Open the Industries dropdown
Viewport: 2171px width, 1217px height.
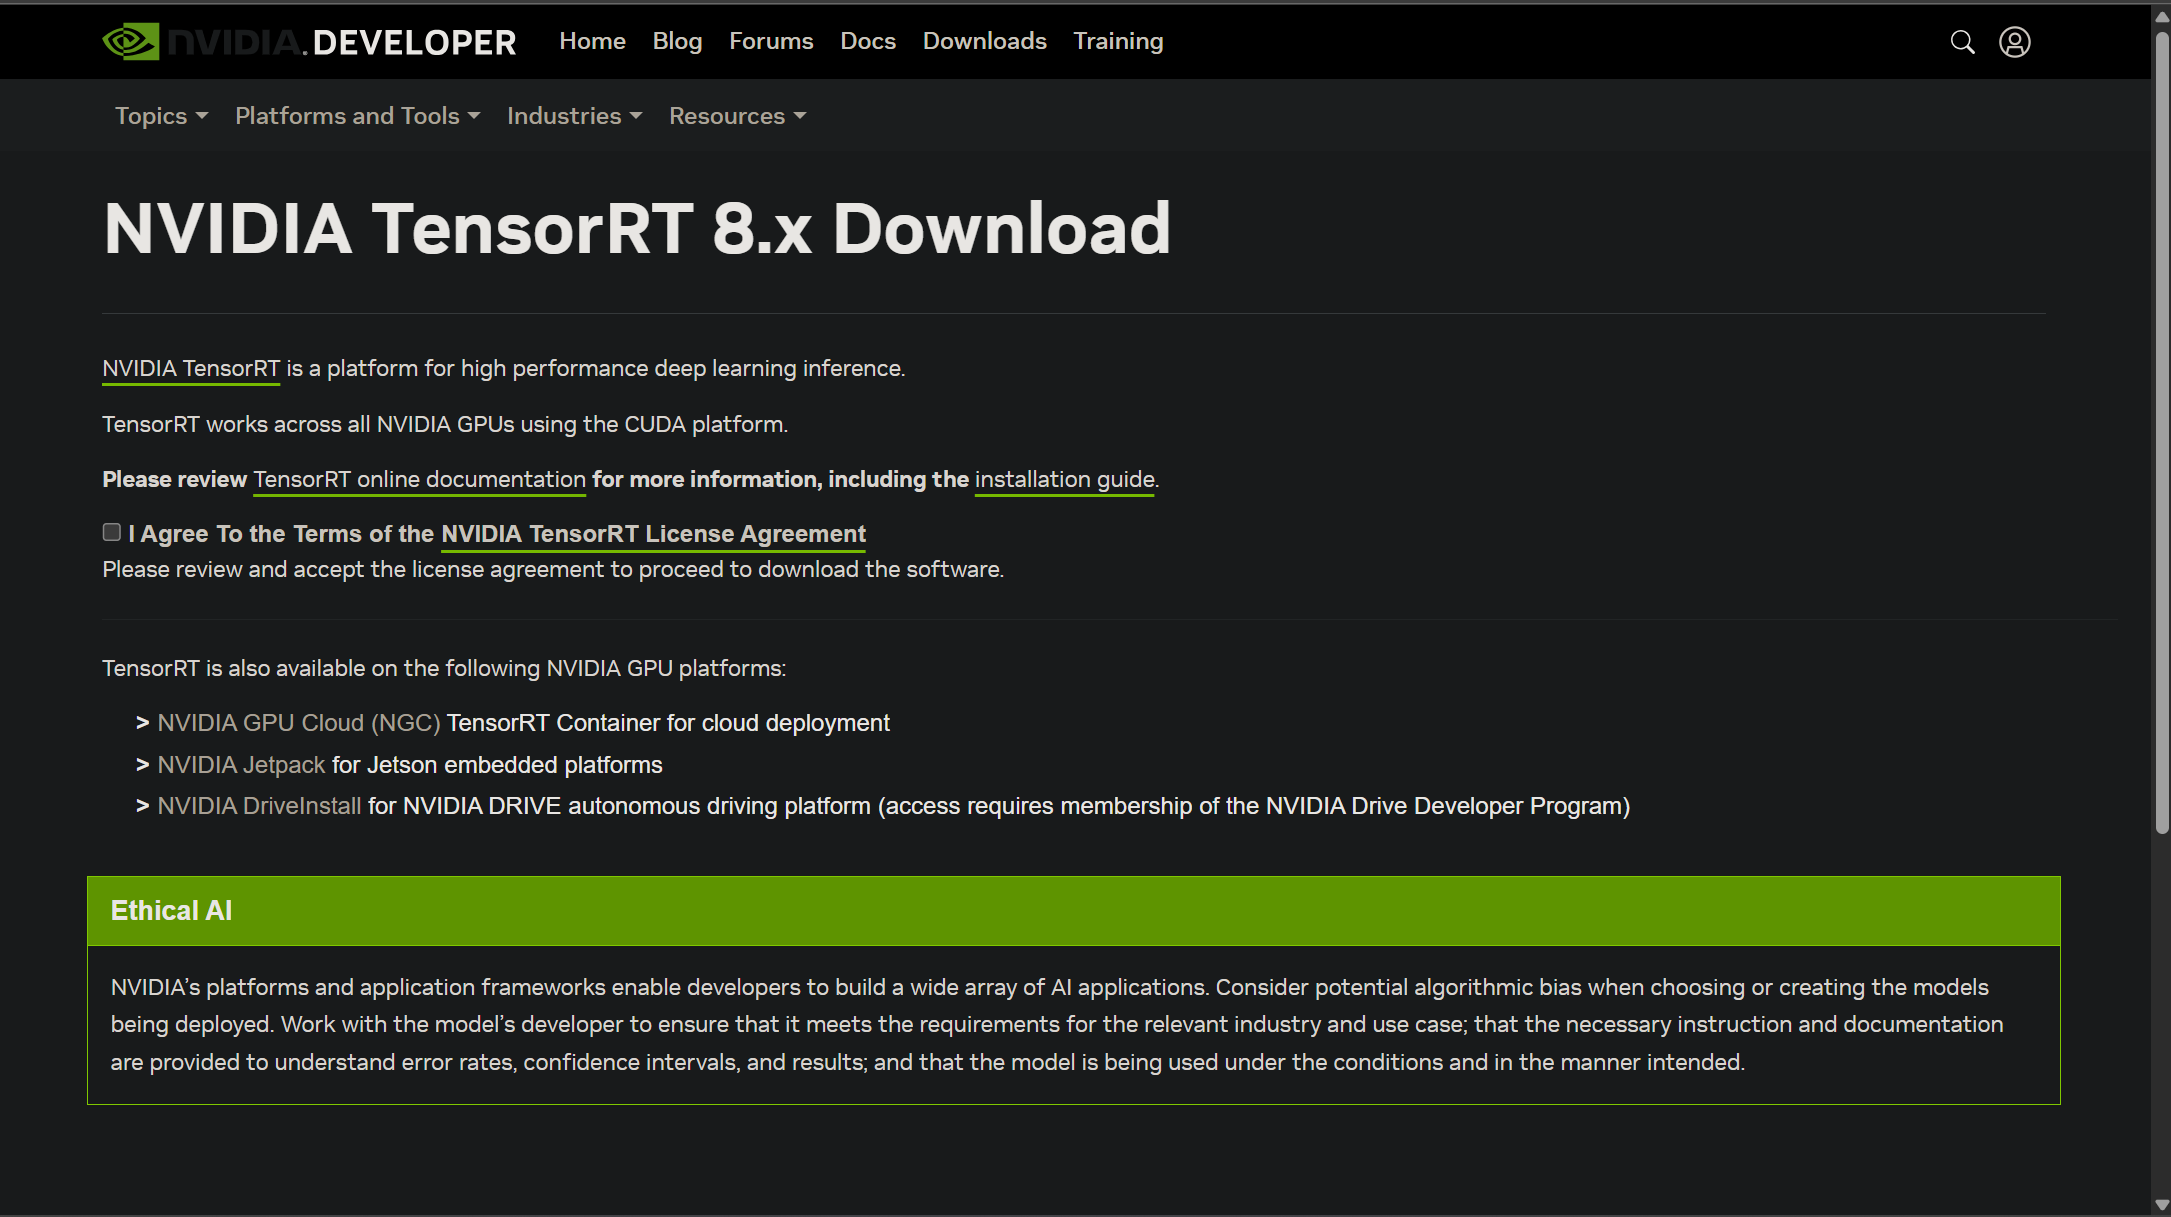[574, 116]
